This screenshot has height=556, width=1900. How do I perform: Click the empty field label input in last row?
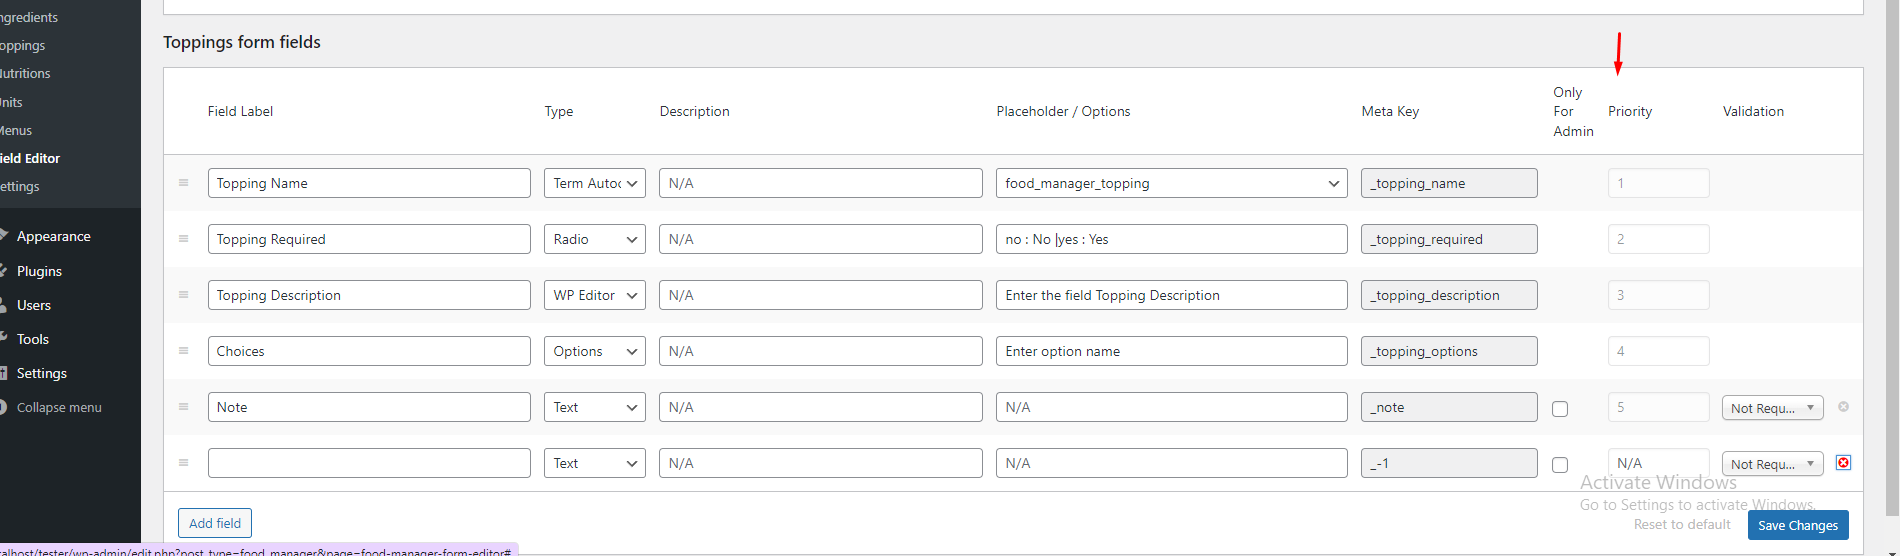[369, 463]
